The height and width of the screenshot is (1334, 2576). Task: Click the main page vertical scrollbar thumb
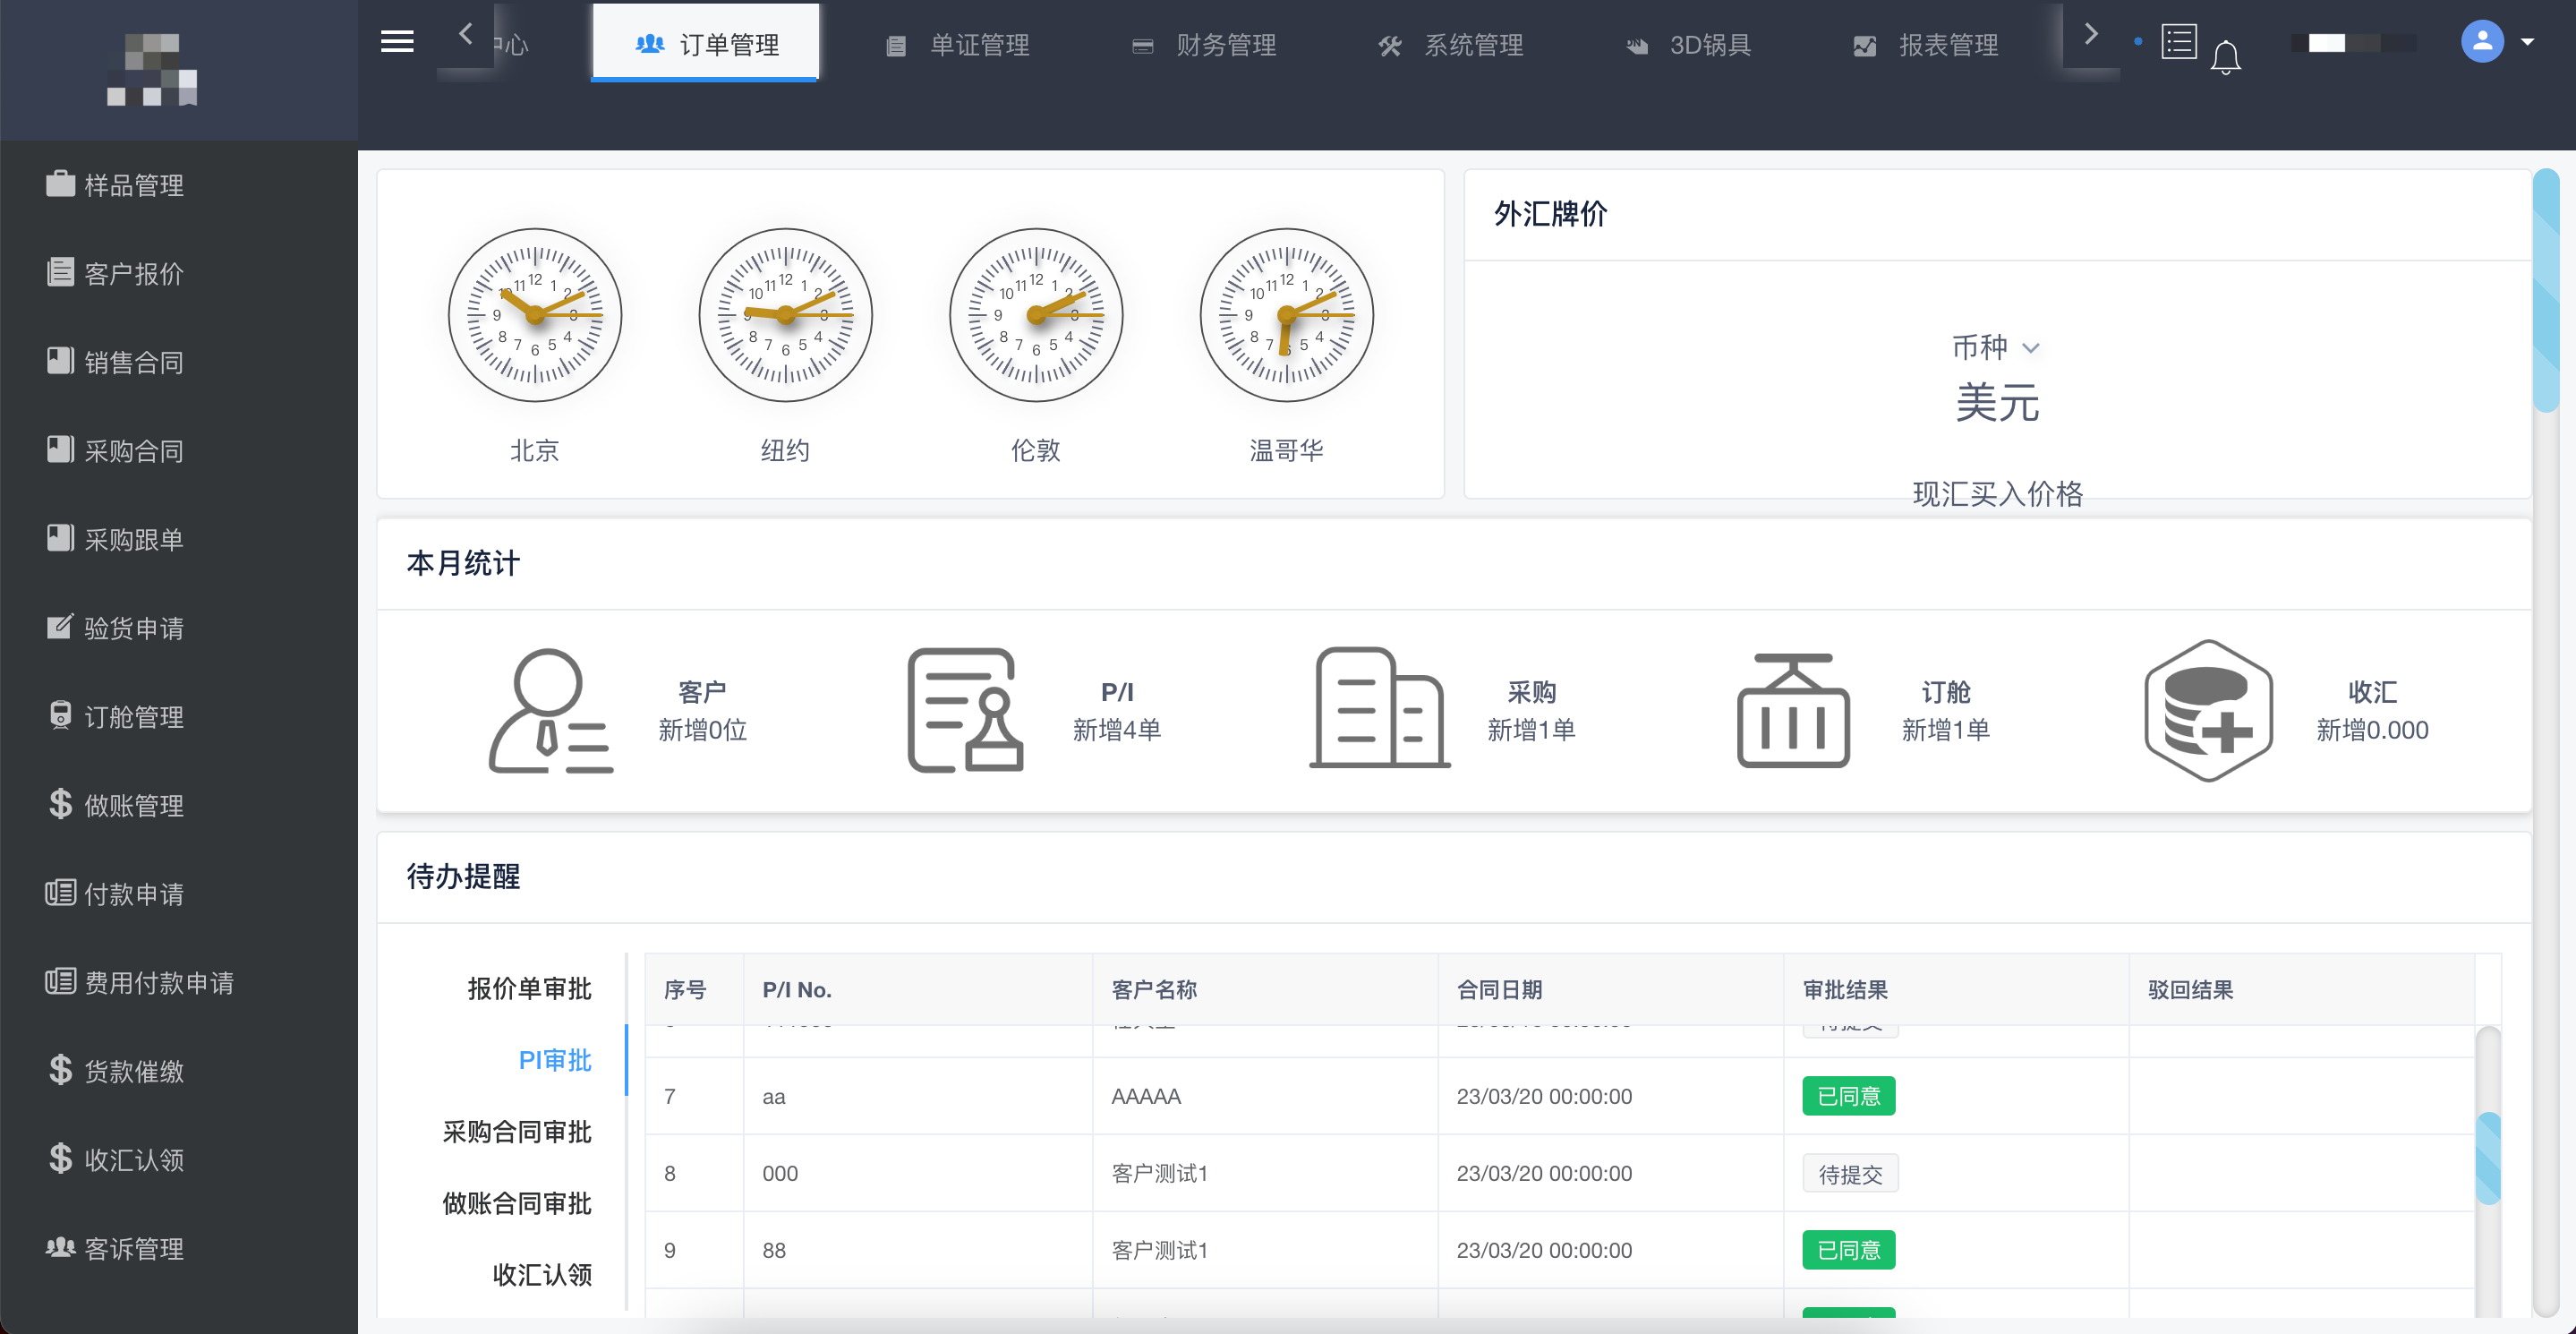[2545, 290]
